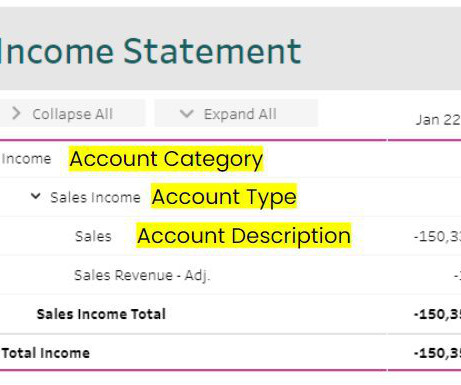Click the Collapse All chevron icon
Screen dimensions: 461x385
[x=16, y=113]
